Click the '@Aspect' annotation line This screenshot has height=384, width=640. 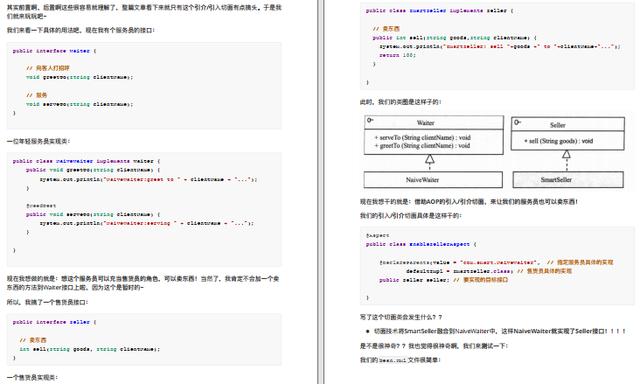(378, 235)
